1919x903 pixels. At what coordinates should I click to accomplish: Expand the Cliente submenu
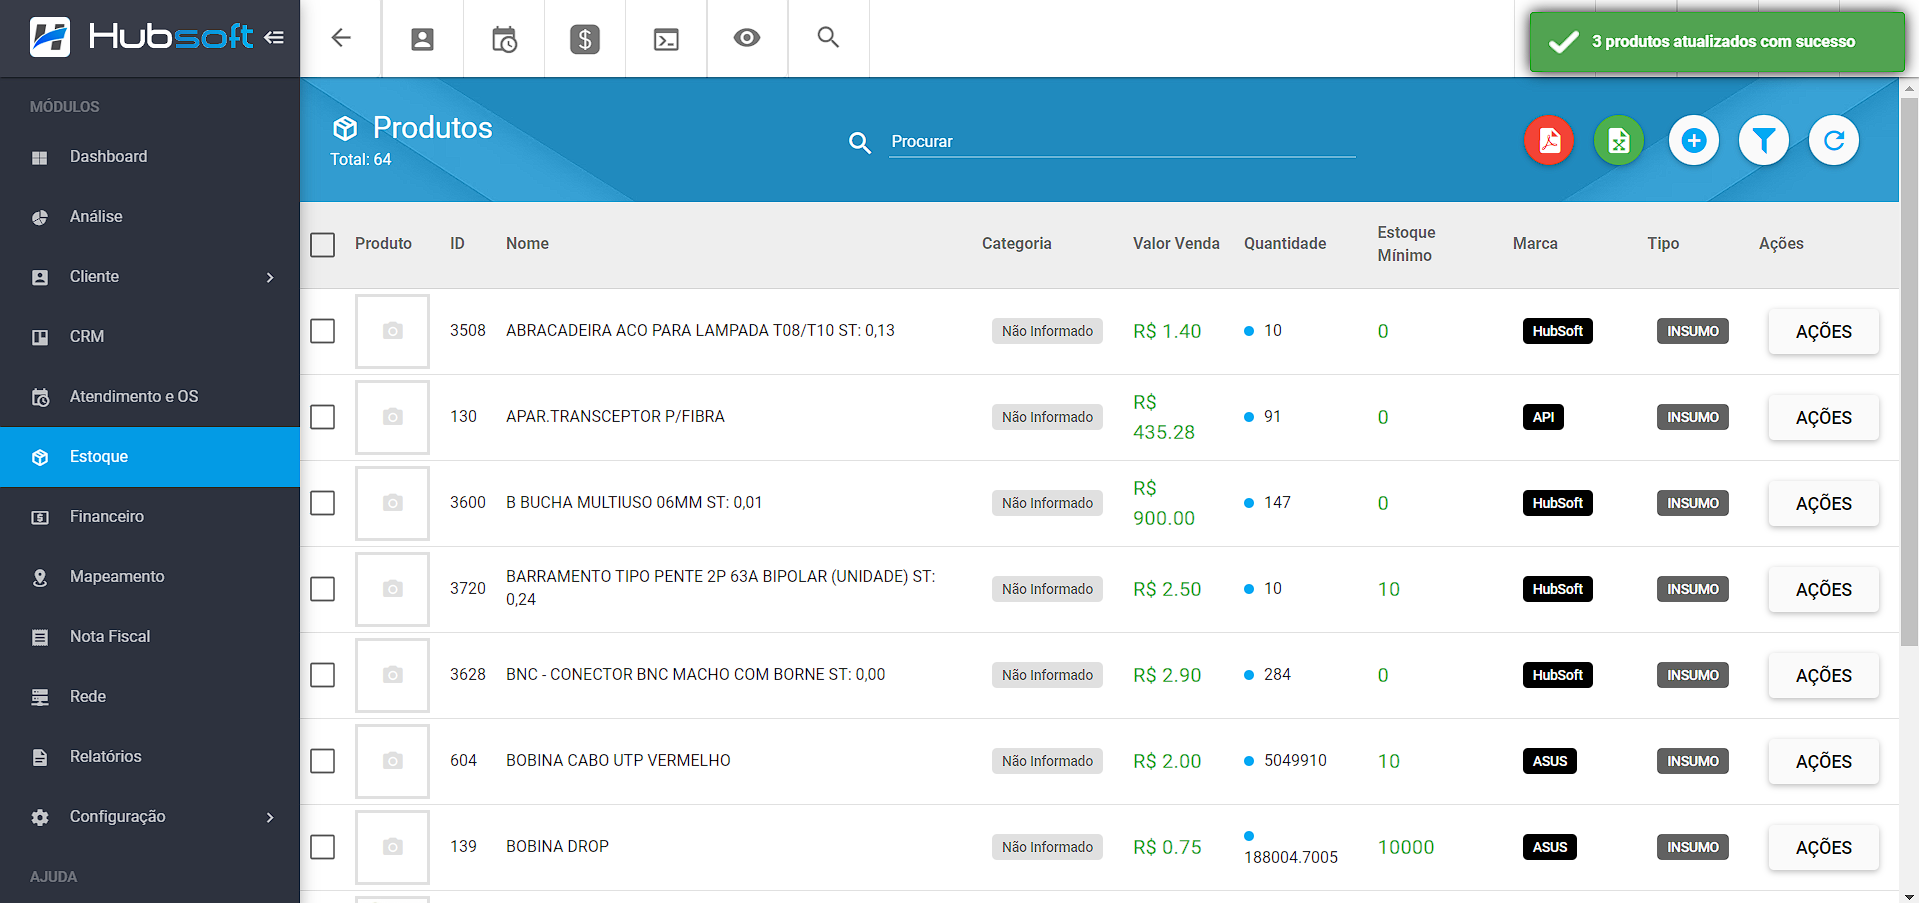(x=270, y=277)
